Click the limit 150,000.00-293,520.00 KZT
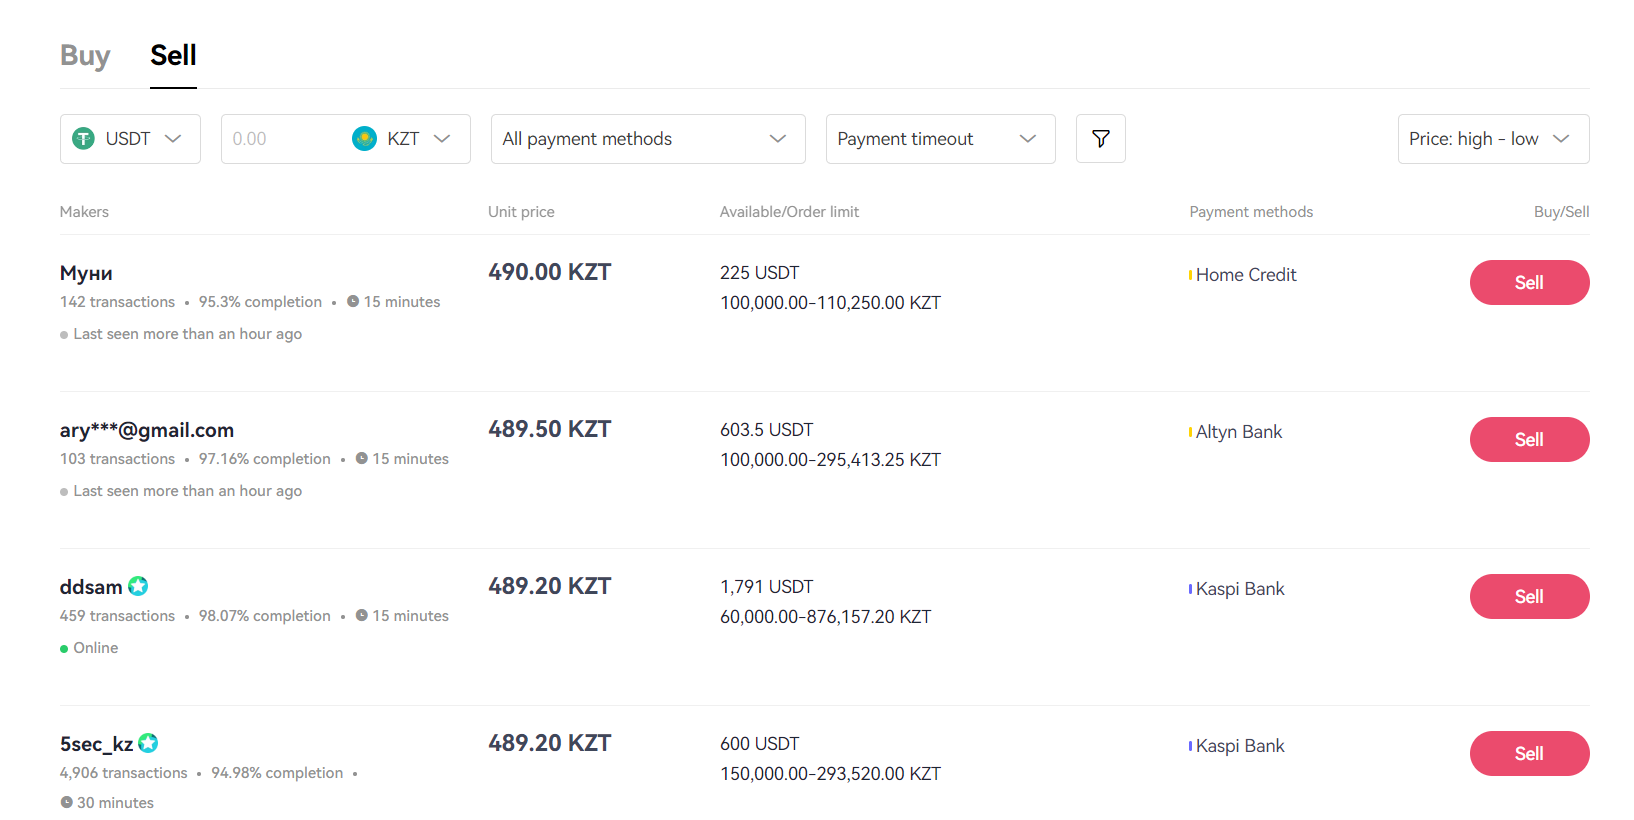Viewport: 1634px width, 820px height. click(x=831, y=774)
